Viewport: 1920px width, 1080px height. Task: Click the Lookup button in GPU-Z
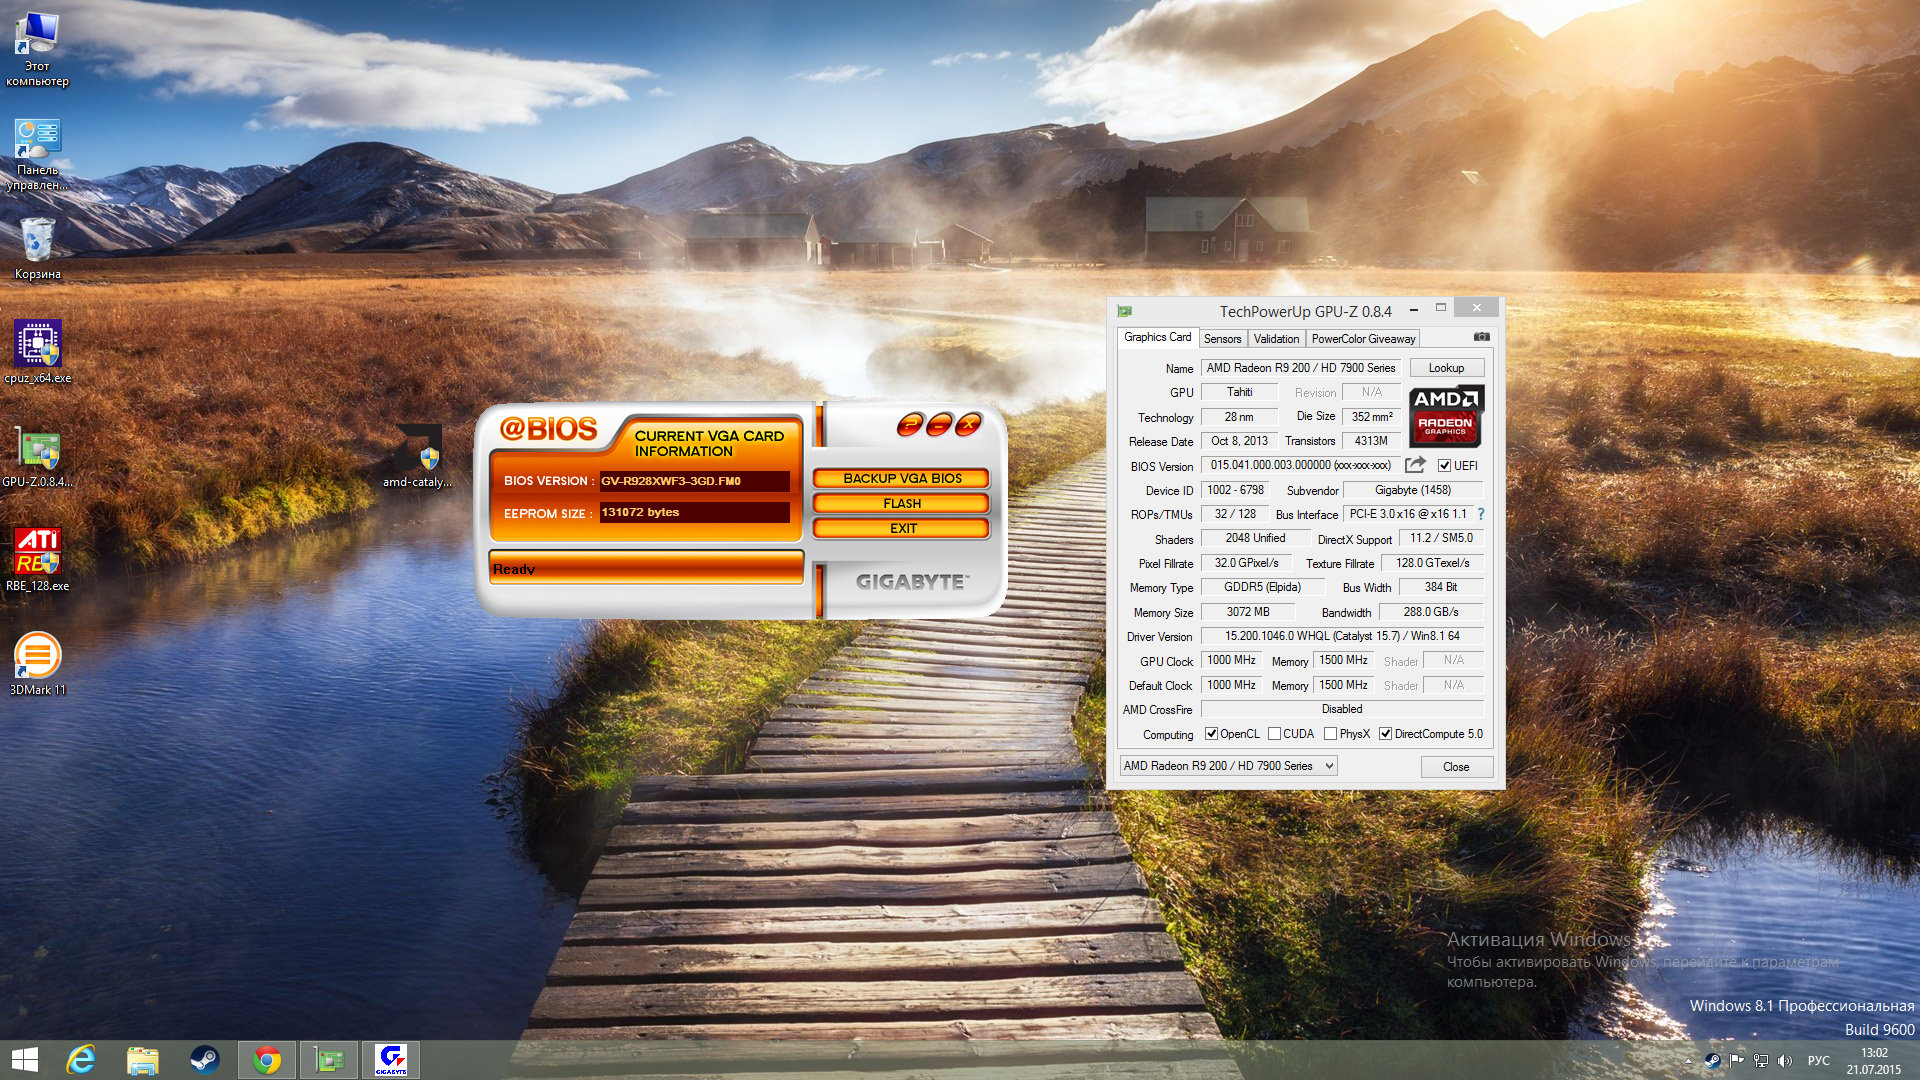pyautogui.click(x=1446, y=368)
